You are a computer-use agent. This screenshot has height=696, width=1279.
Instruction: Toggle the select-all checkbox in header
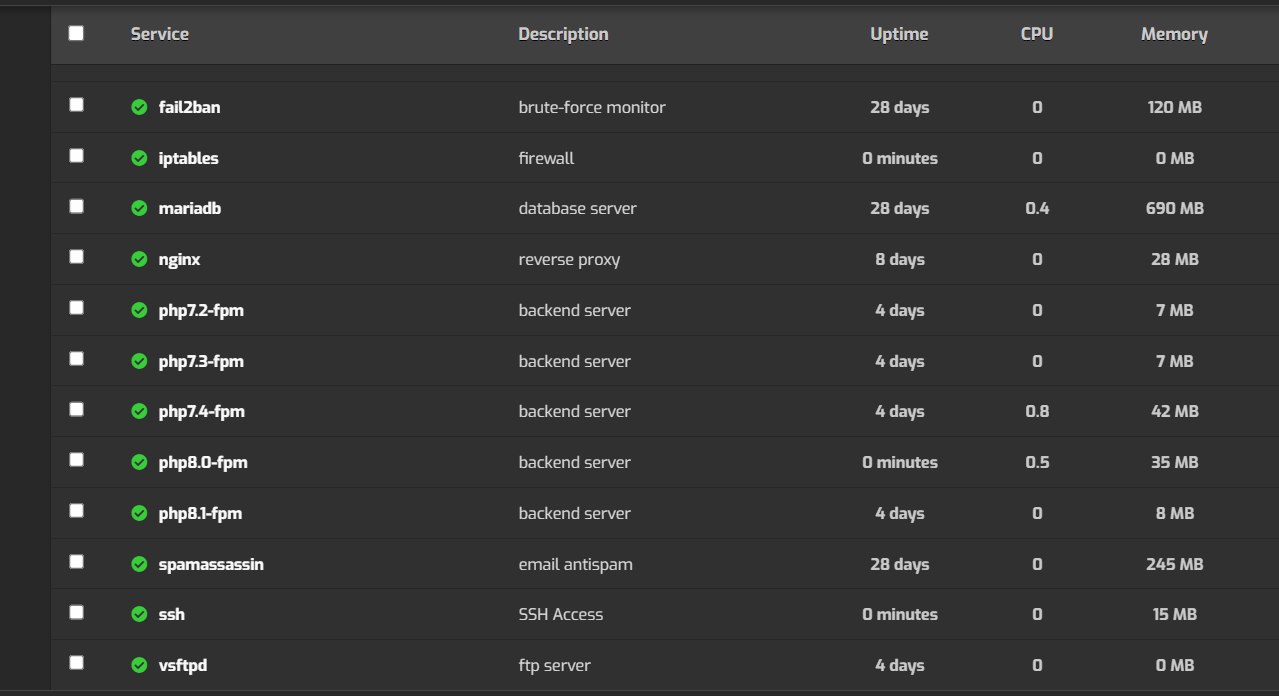click(x=76, y=33)
